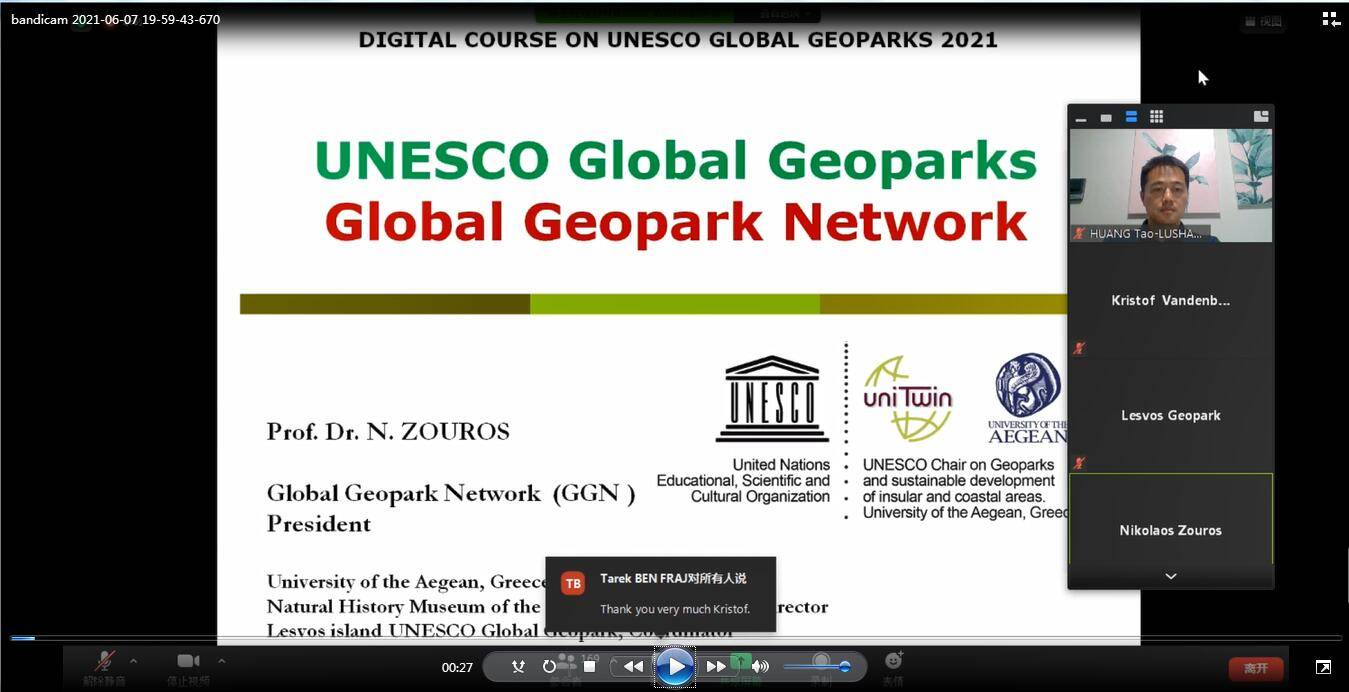Click the TB avatar in chat notification

pos(573,584)
